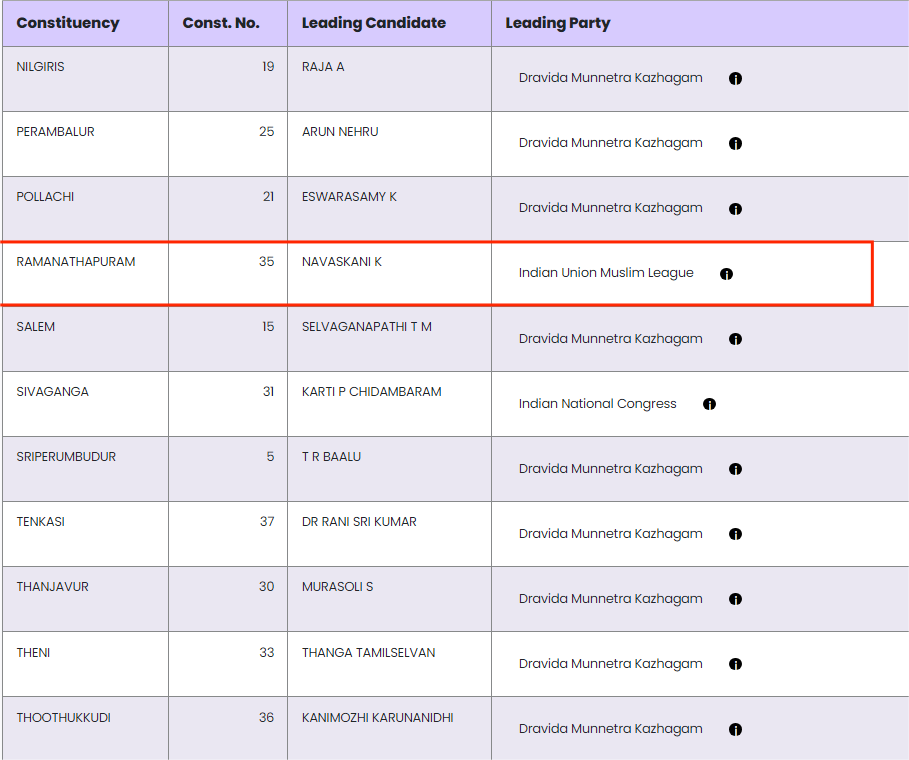The image size is (909, 760).
Task: Open party info icon for Perambalur
Action: [735, 144]
